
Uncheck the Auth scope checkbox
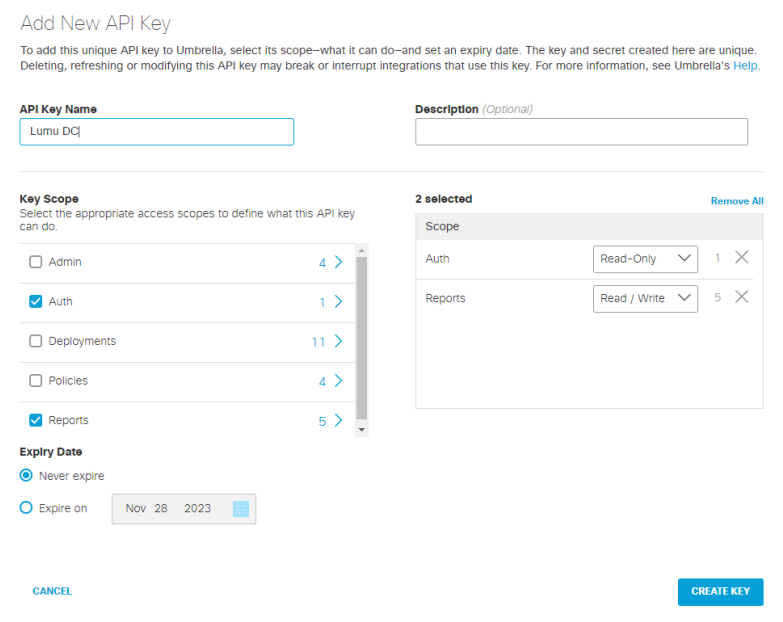point(36,302)
